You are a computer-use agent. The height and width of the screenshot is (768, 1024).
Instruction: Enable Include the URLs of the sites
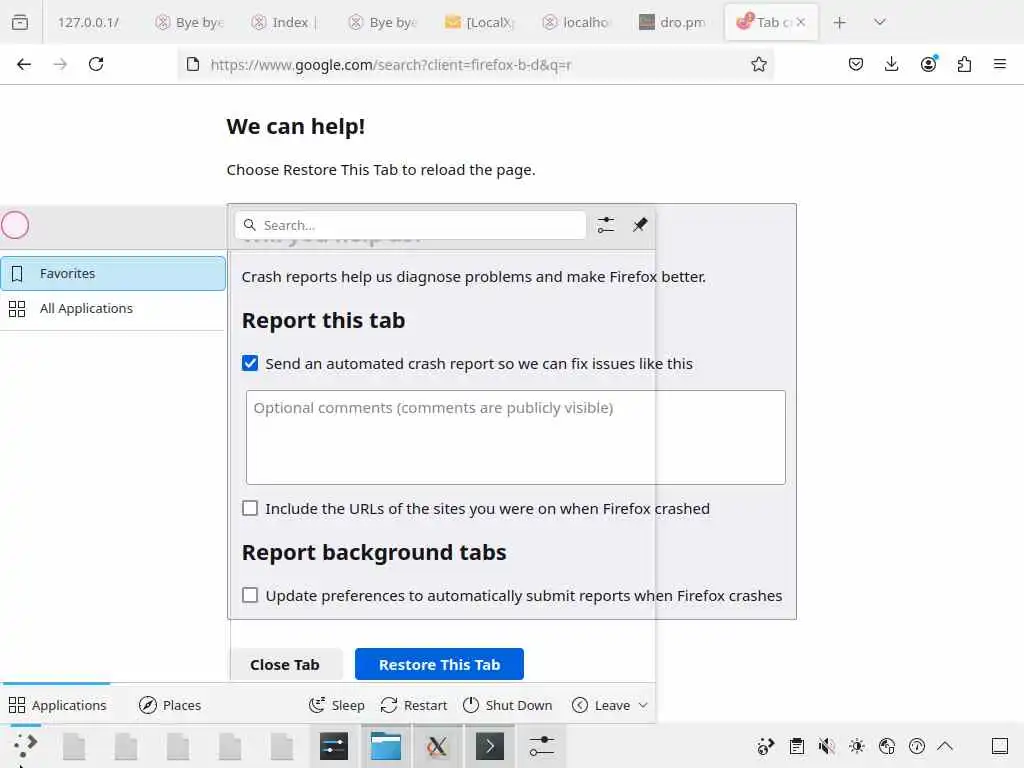pos(250,508)
